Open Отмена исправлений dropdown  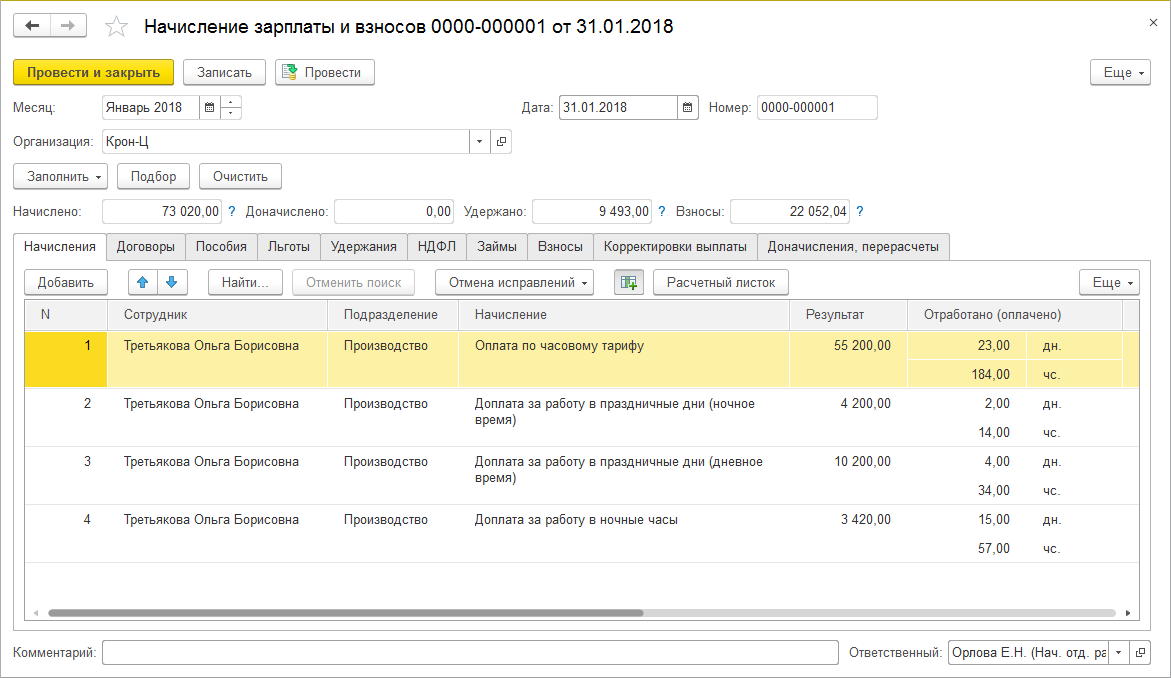pyautogui.click(x=515, y=282)
